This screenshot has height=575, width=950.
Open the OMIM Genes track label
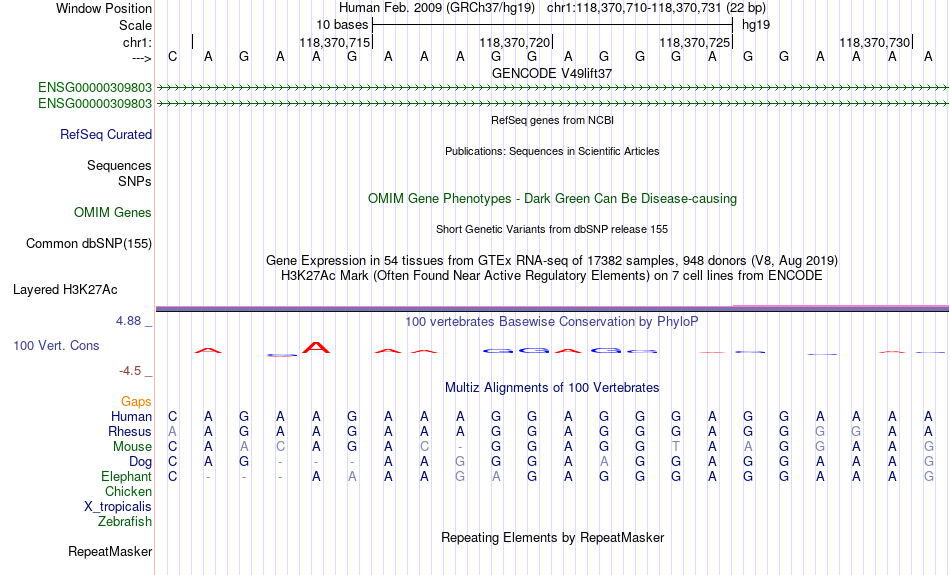(113, 213)
